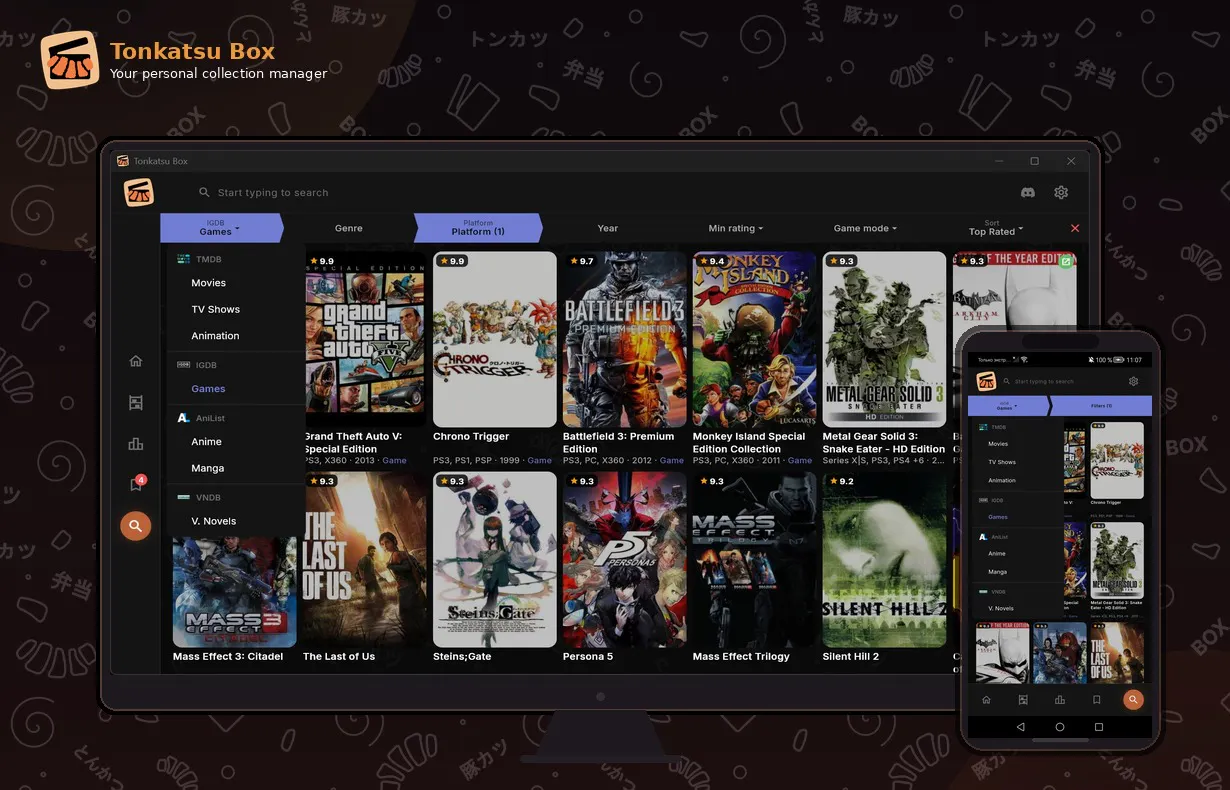The height and width of the screenshot is (790, 1230).
Task: Tap Movies in phone source menu
Action: click(x=998, y=444)
